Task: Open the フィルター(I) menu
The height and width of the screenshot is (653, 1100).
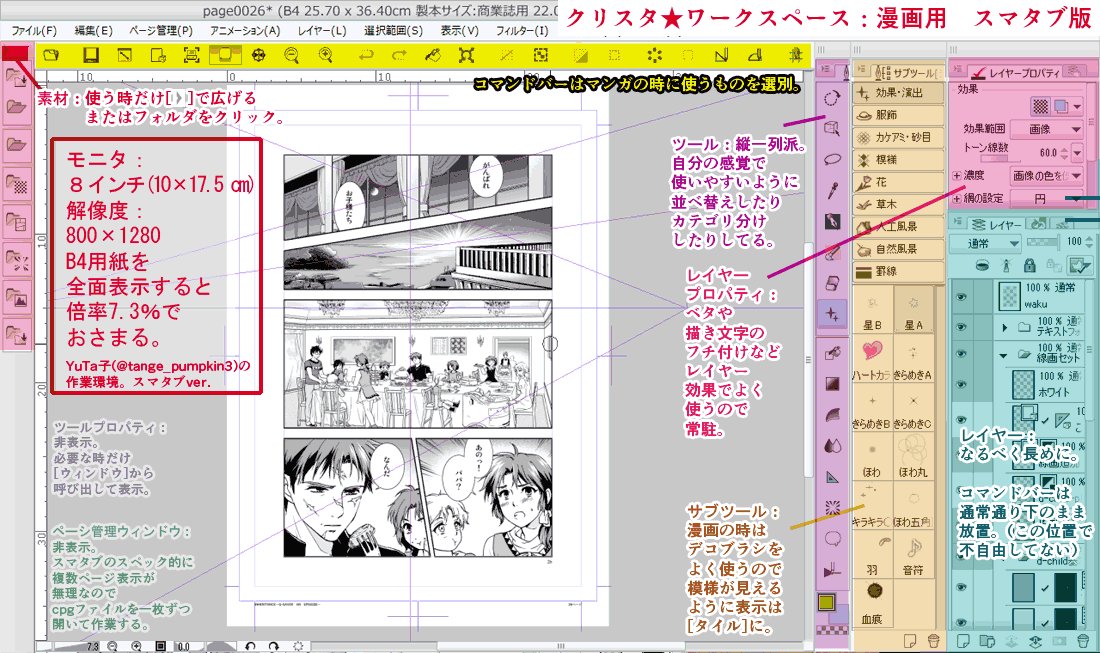Action: (x=523, y=31)
